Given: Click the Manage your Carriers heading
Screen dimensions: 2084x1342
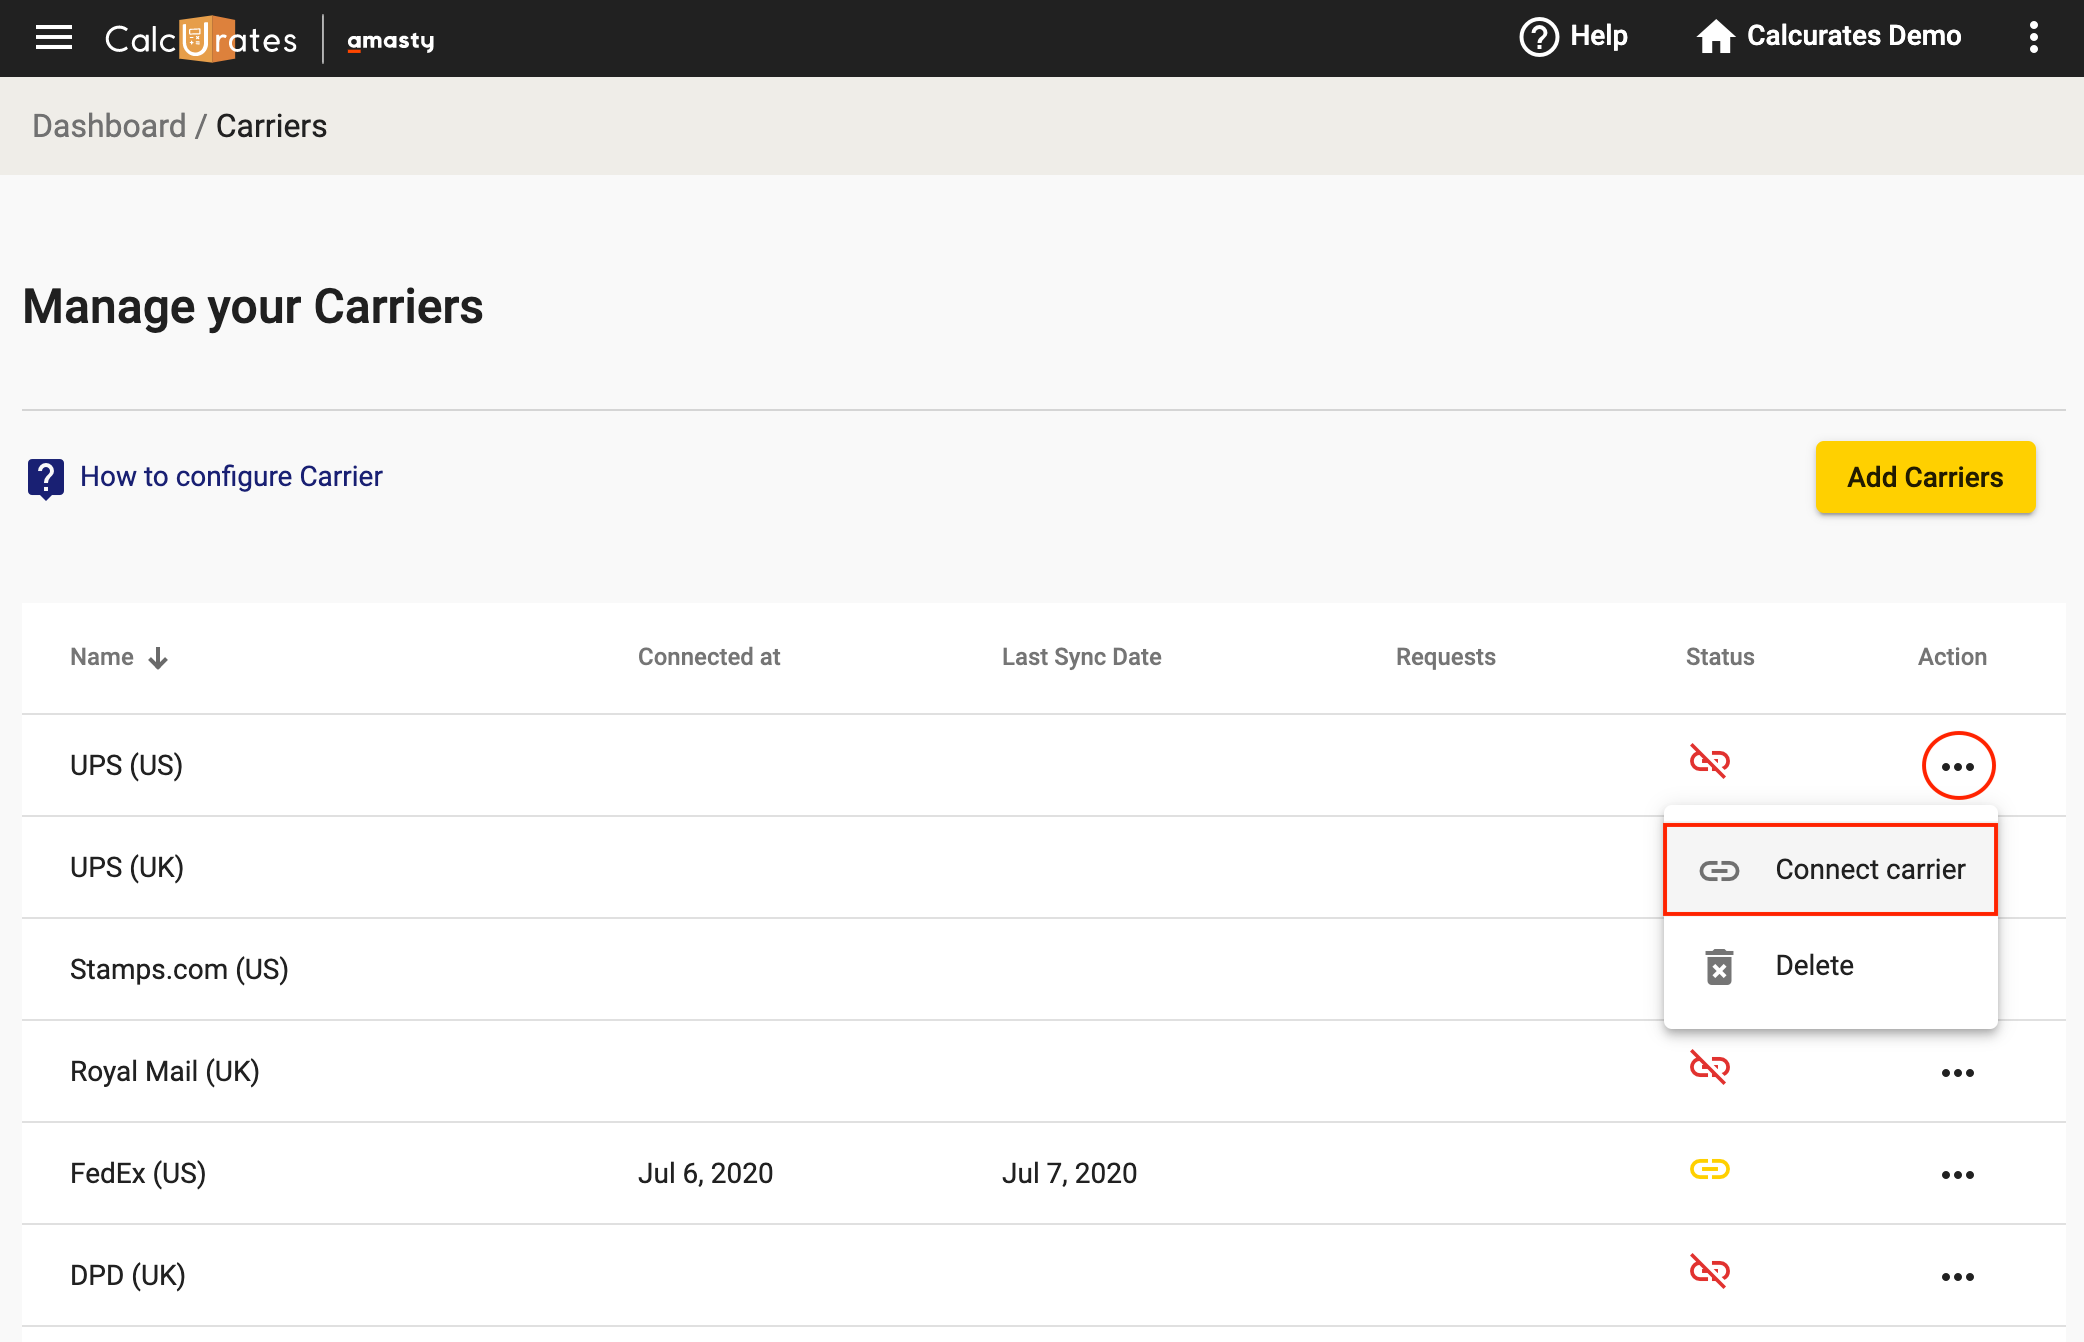Looking at the screenshot, I should [x=253, y=306].
